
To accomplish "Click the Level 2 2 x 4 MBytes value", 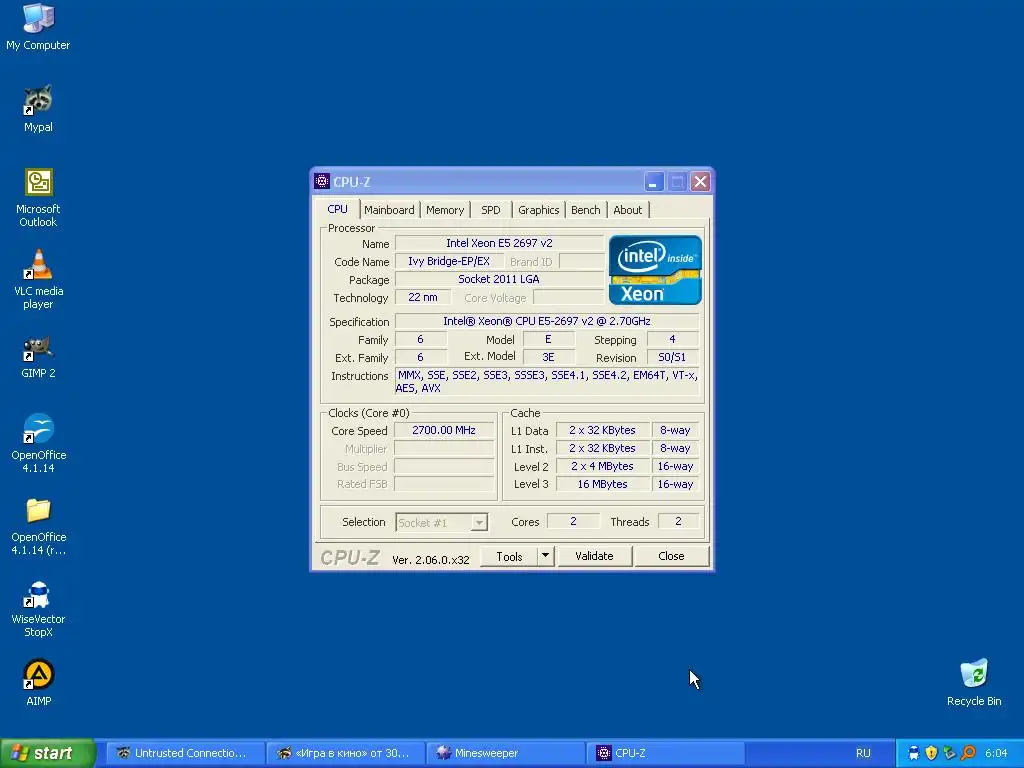I will pos(602,466).
